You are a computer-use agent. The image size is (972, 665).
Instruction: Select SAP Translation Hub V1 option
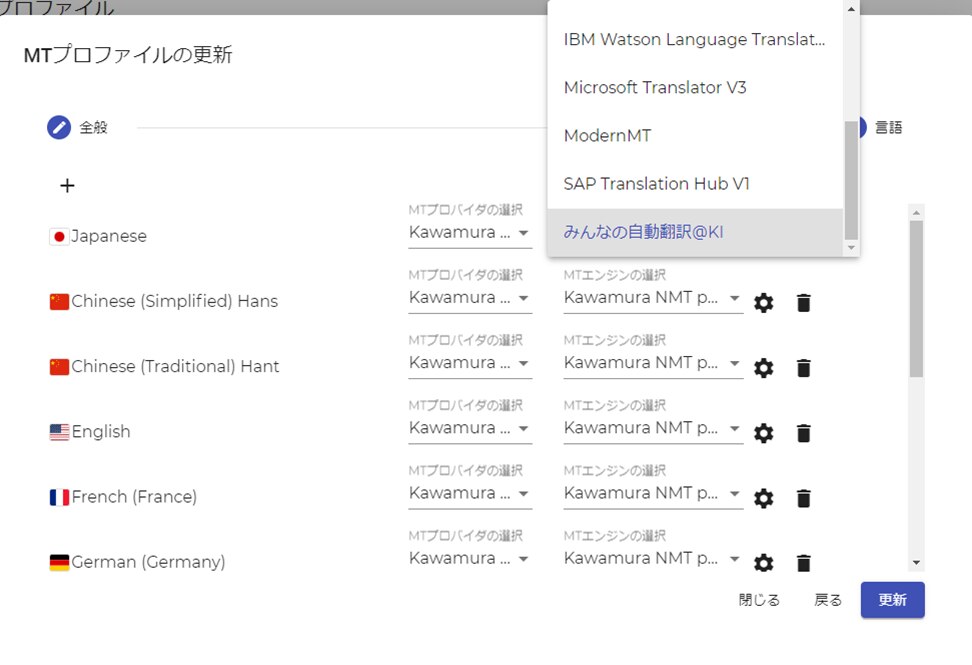click(656, 184)
